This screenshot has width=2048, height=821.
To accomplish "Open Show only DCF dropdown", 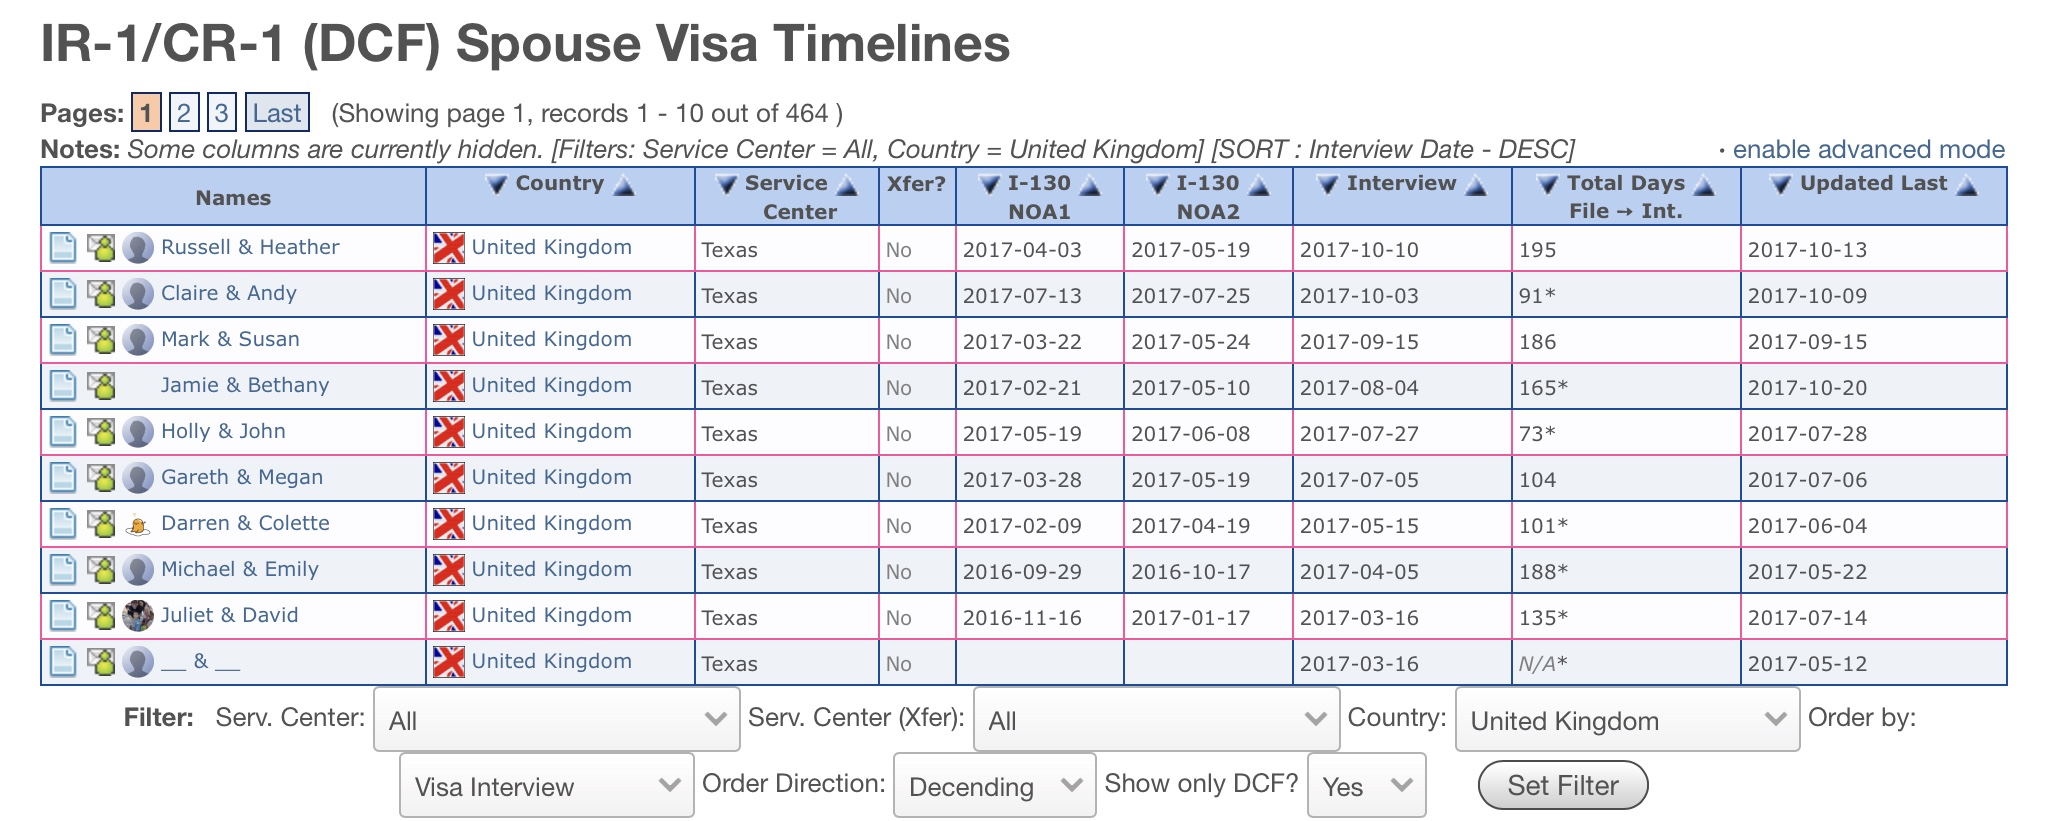I will tap(1366, 785).
